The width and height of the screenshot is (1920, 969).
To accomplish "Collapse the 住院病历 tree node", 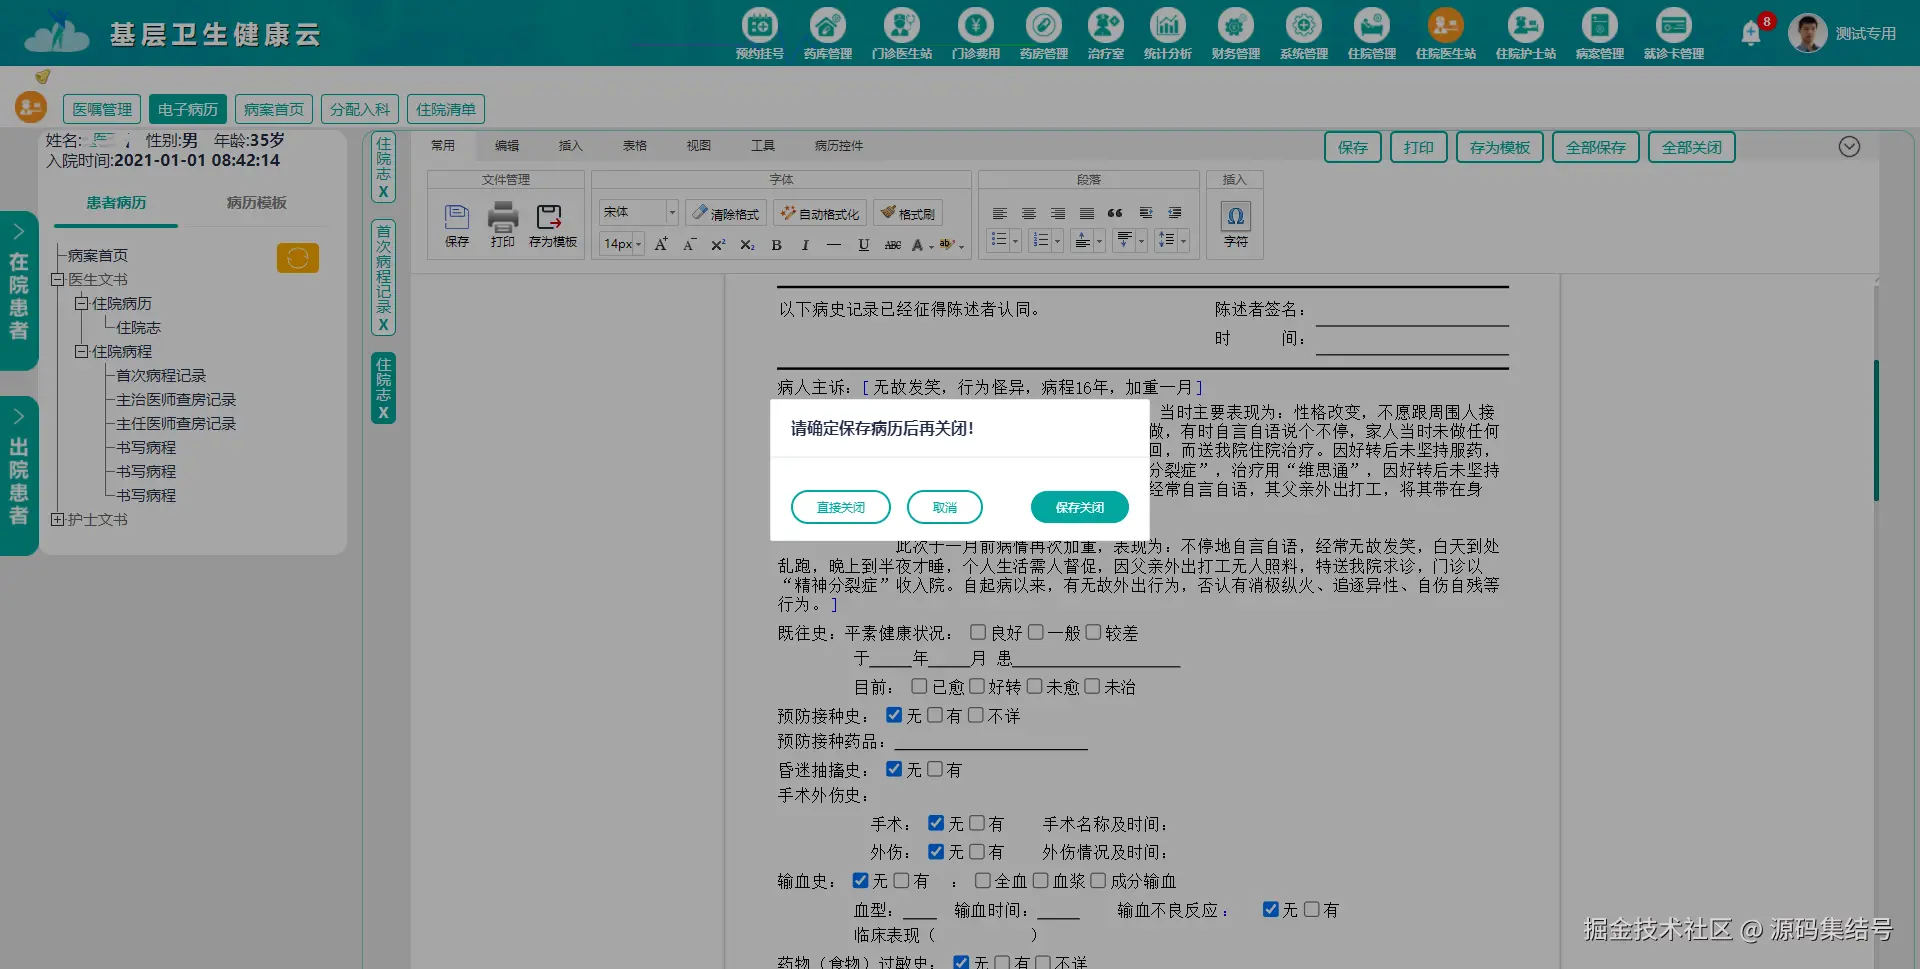I will click(x=82, y=304).
